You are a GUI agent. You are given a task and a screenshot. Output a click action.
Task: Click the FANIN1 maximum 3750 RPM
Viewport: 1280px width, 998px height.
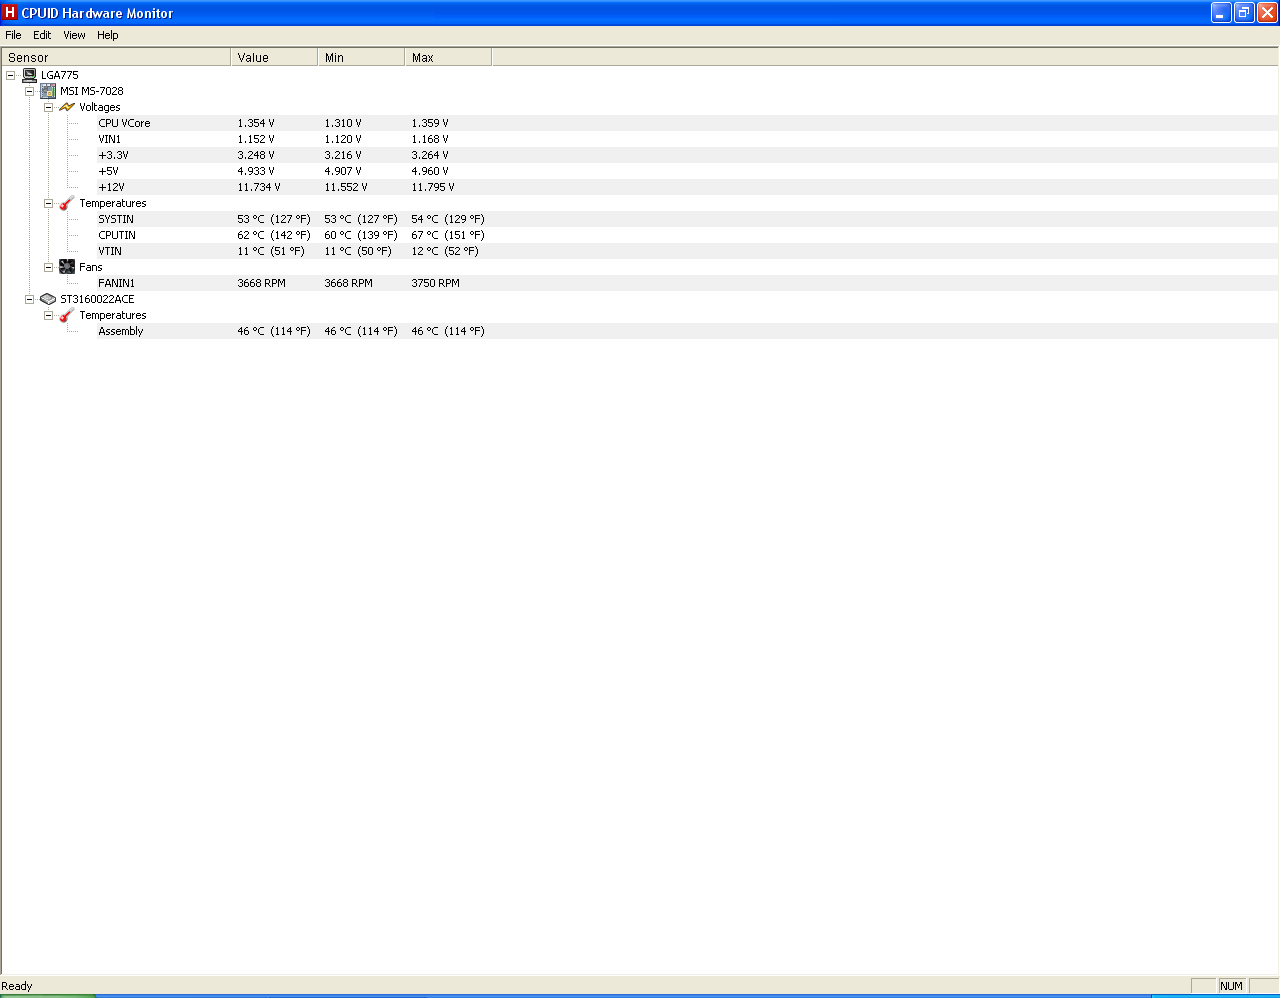[x=436, y=283]
